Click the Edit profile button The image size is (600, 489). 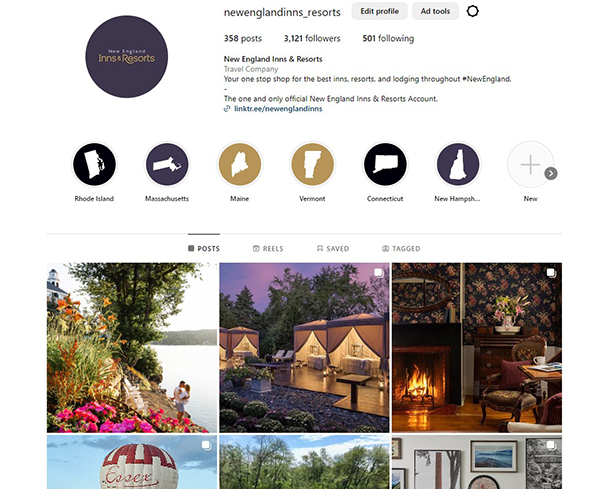380,11
